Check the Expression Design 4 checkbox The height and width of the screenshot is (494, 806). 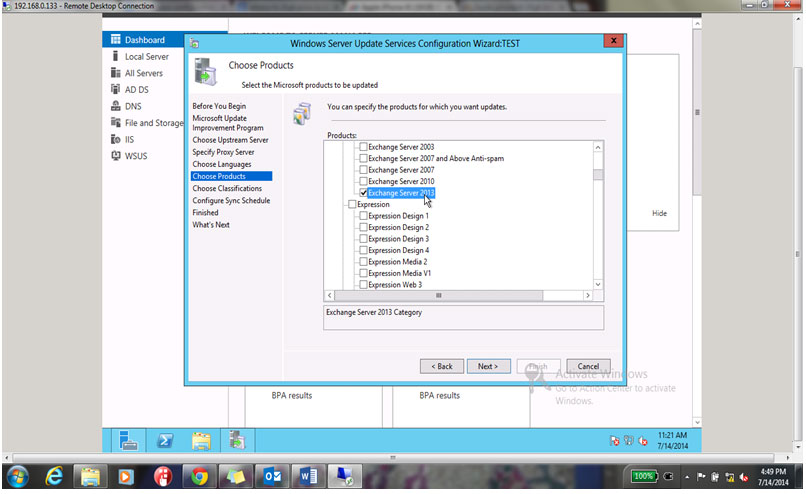coord(363,250)
